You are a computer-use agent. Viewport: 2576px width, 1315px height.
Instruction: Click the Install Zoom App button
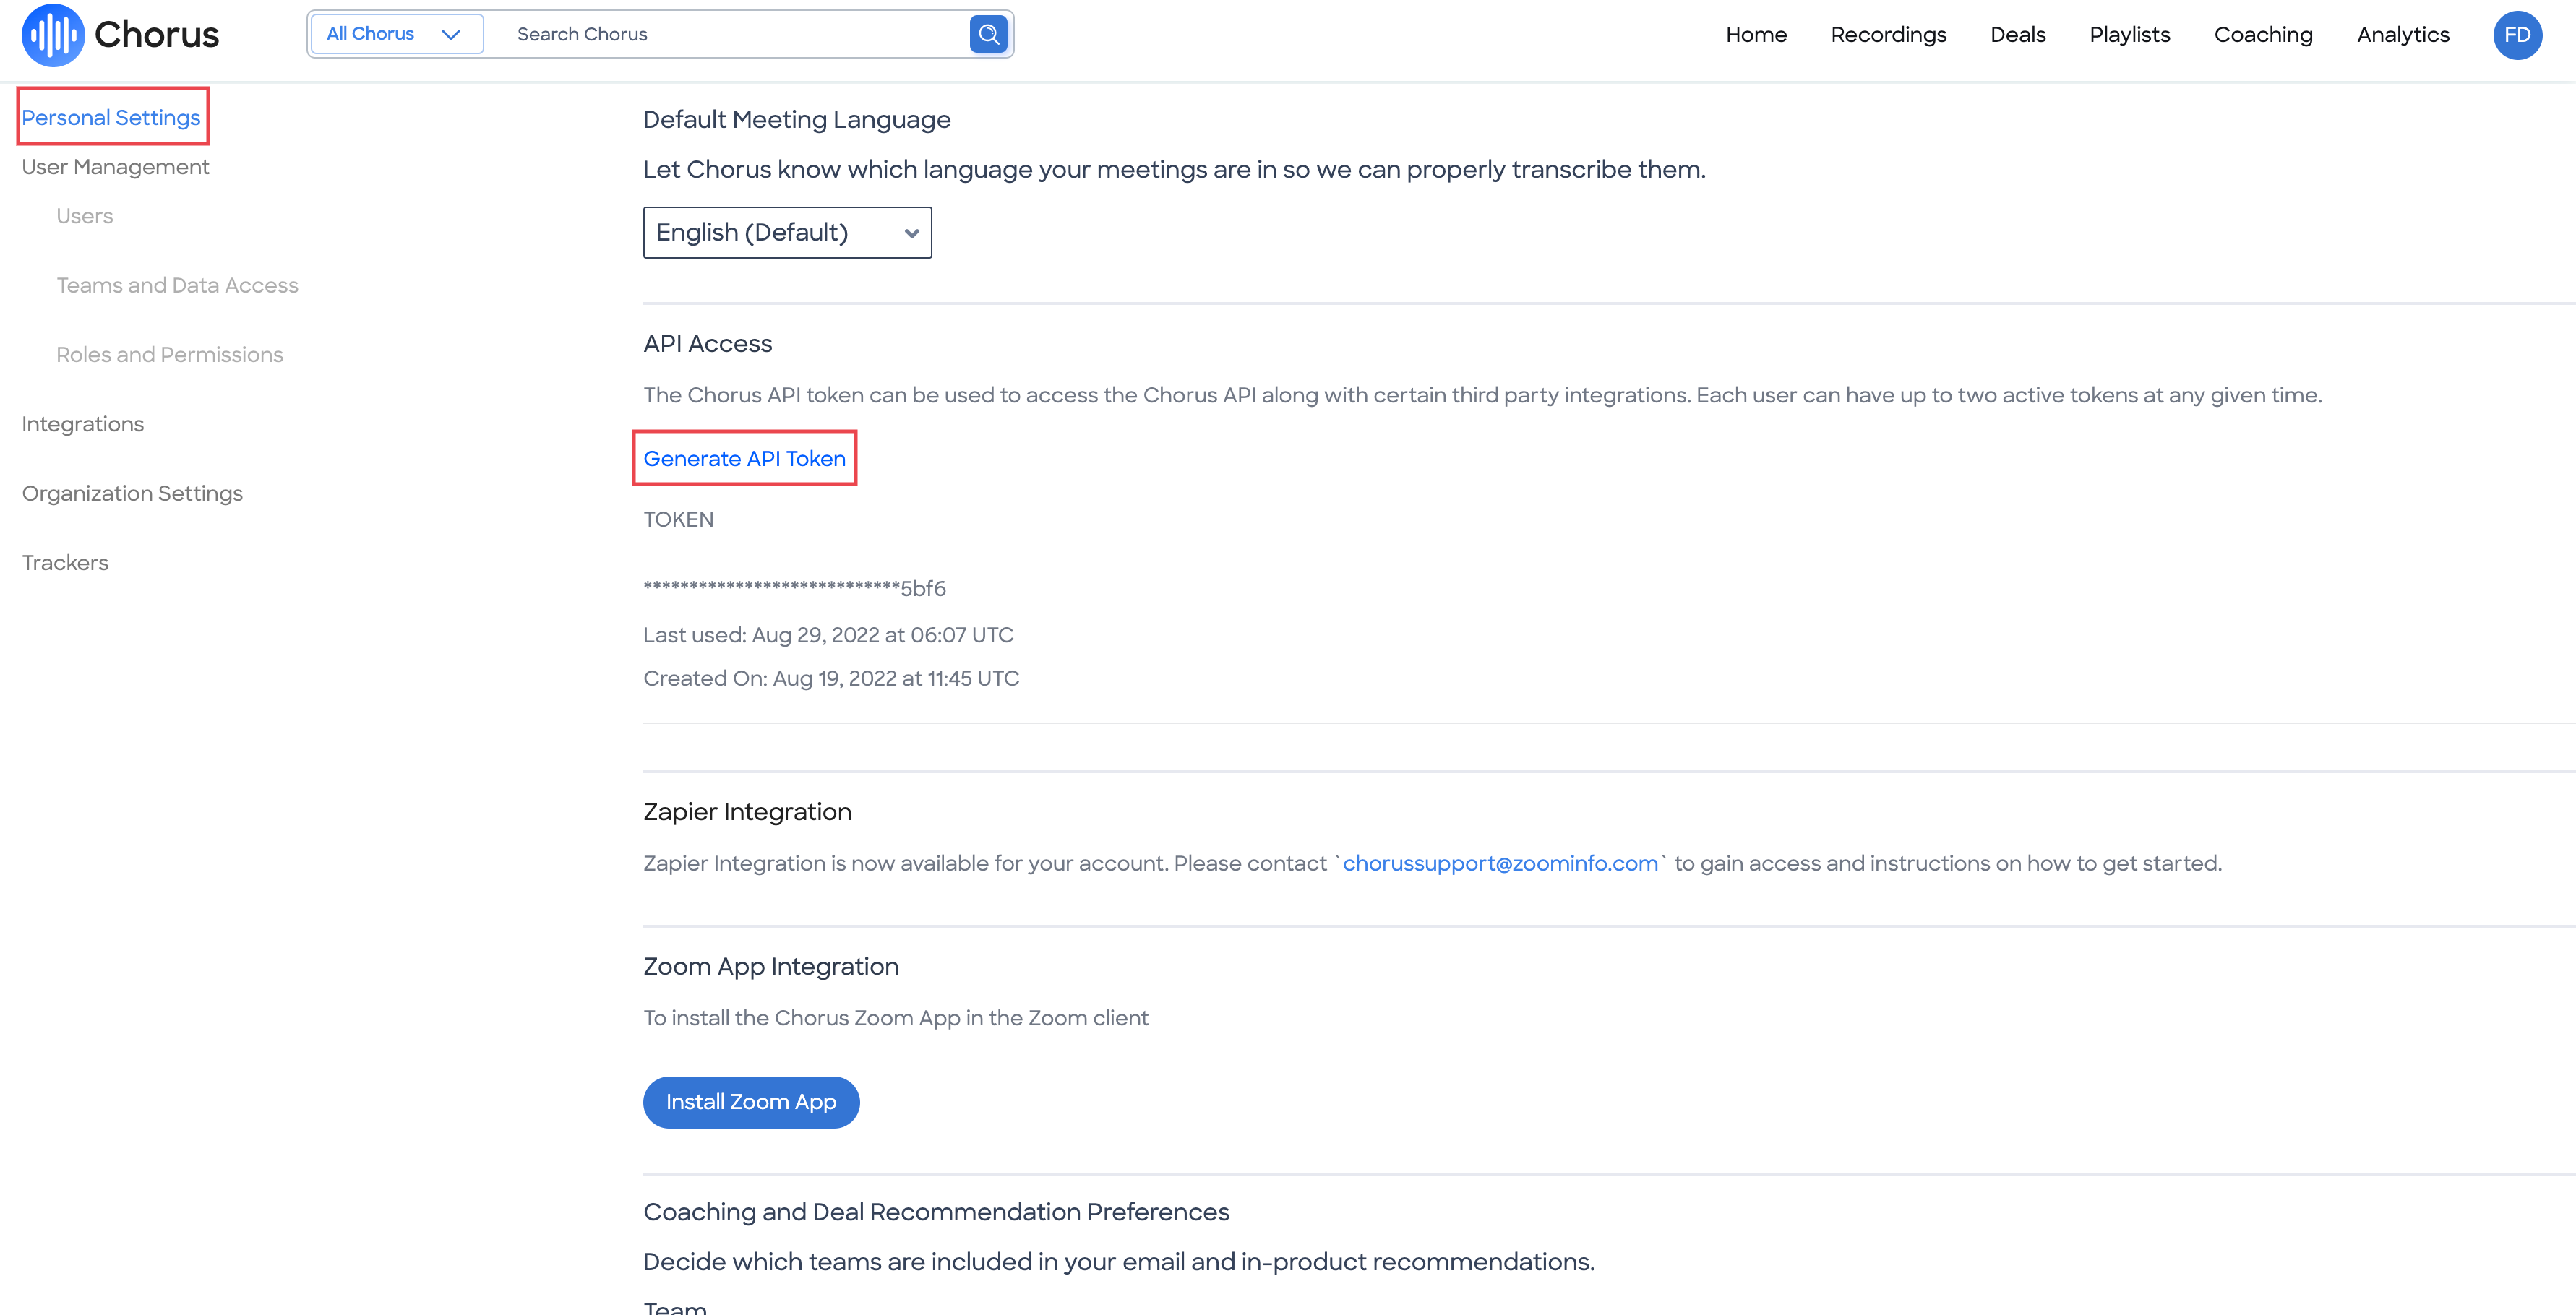pyautogui.click(x=751, y=1102)
